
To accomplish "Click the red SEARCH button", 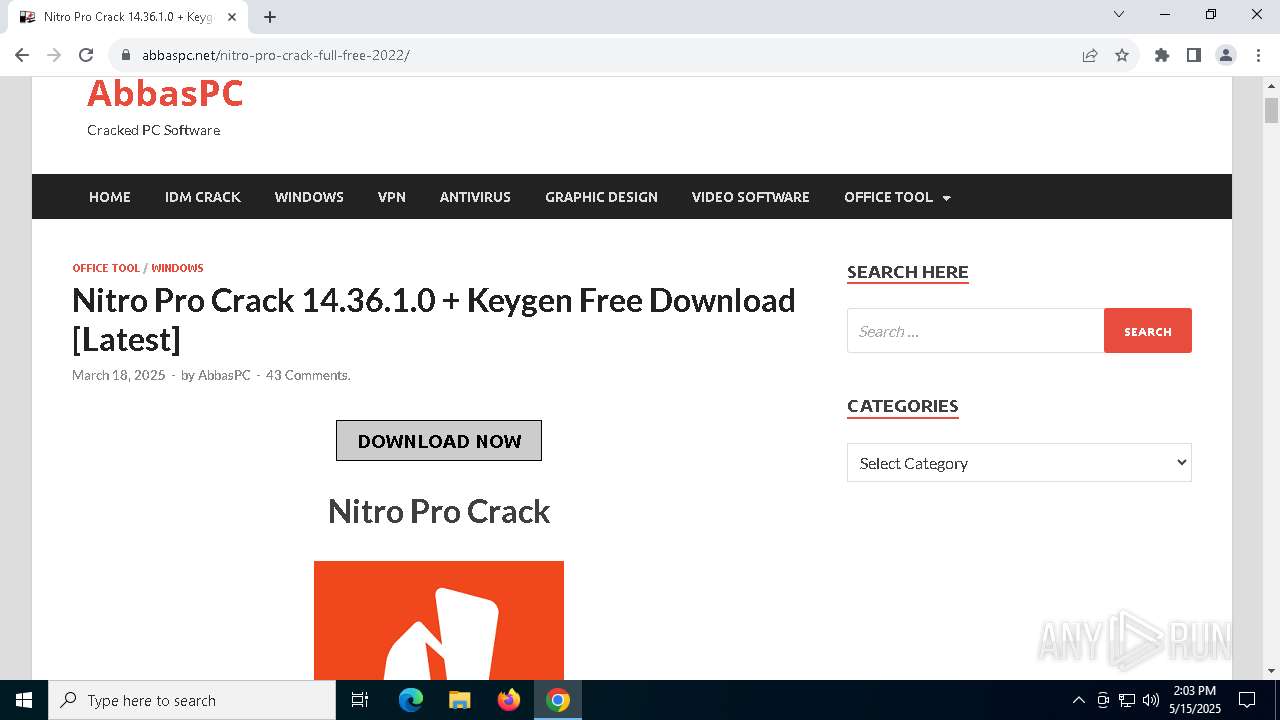I will (1148, 331).
